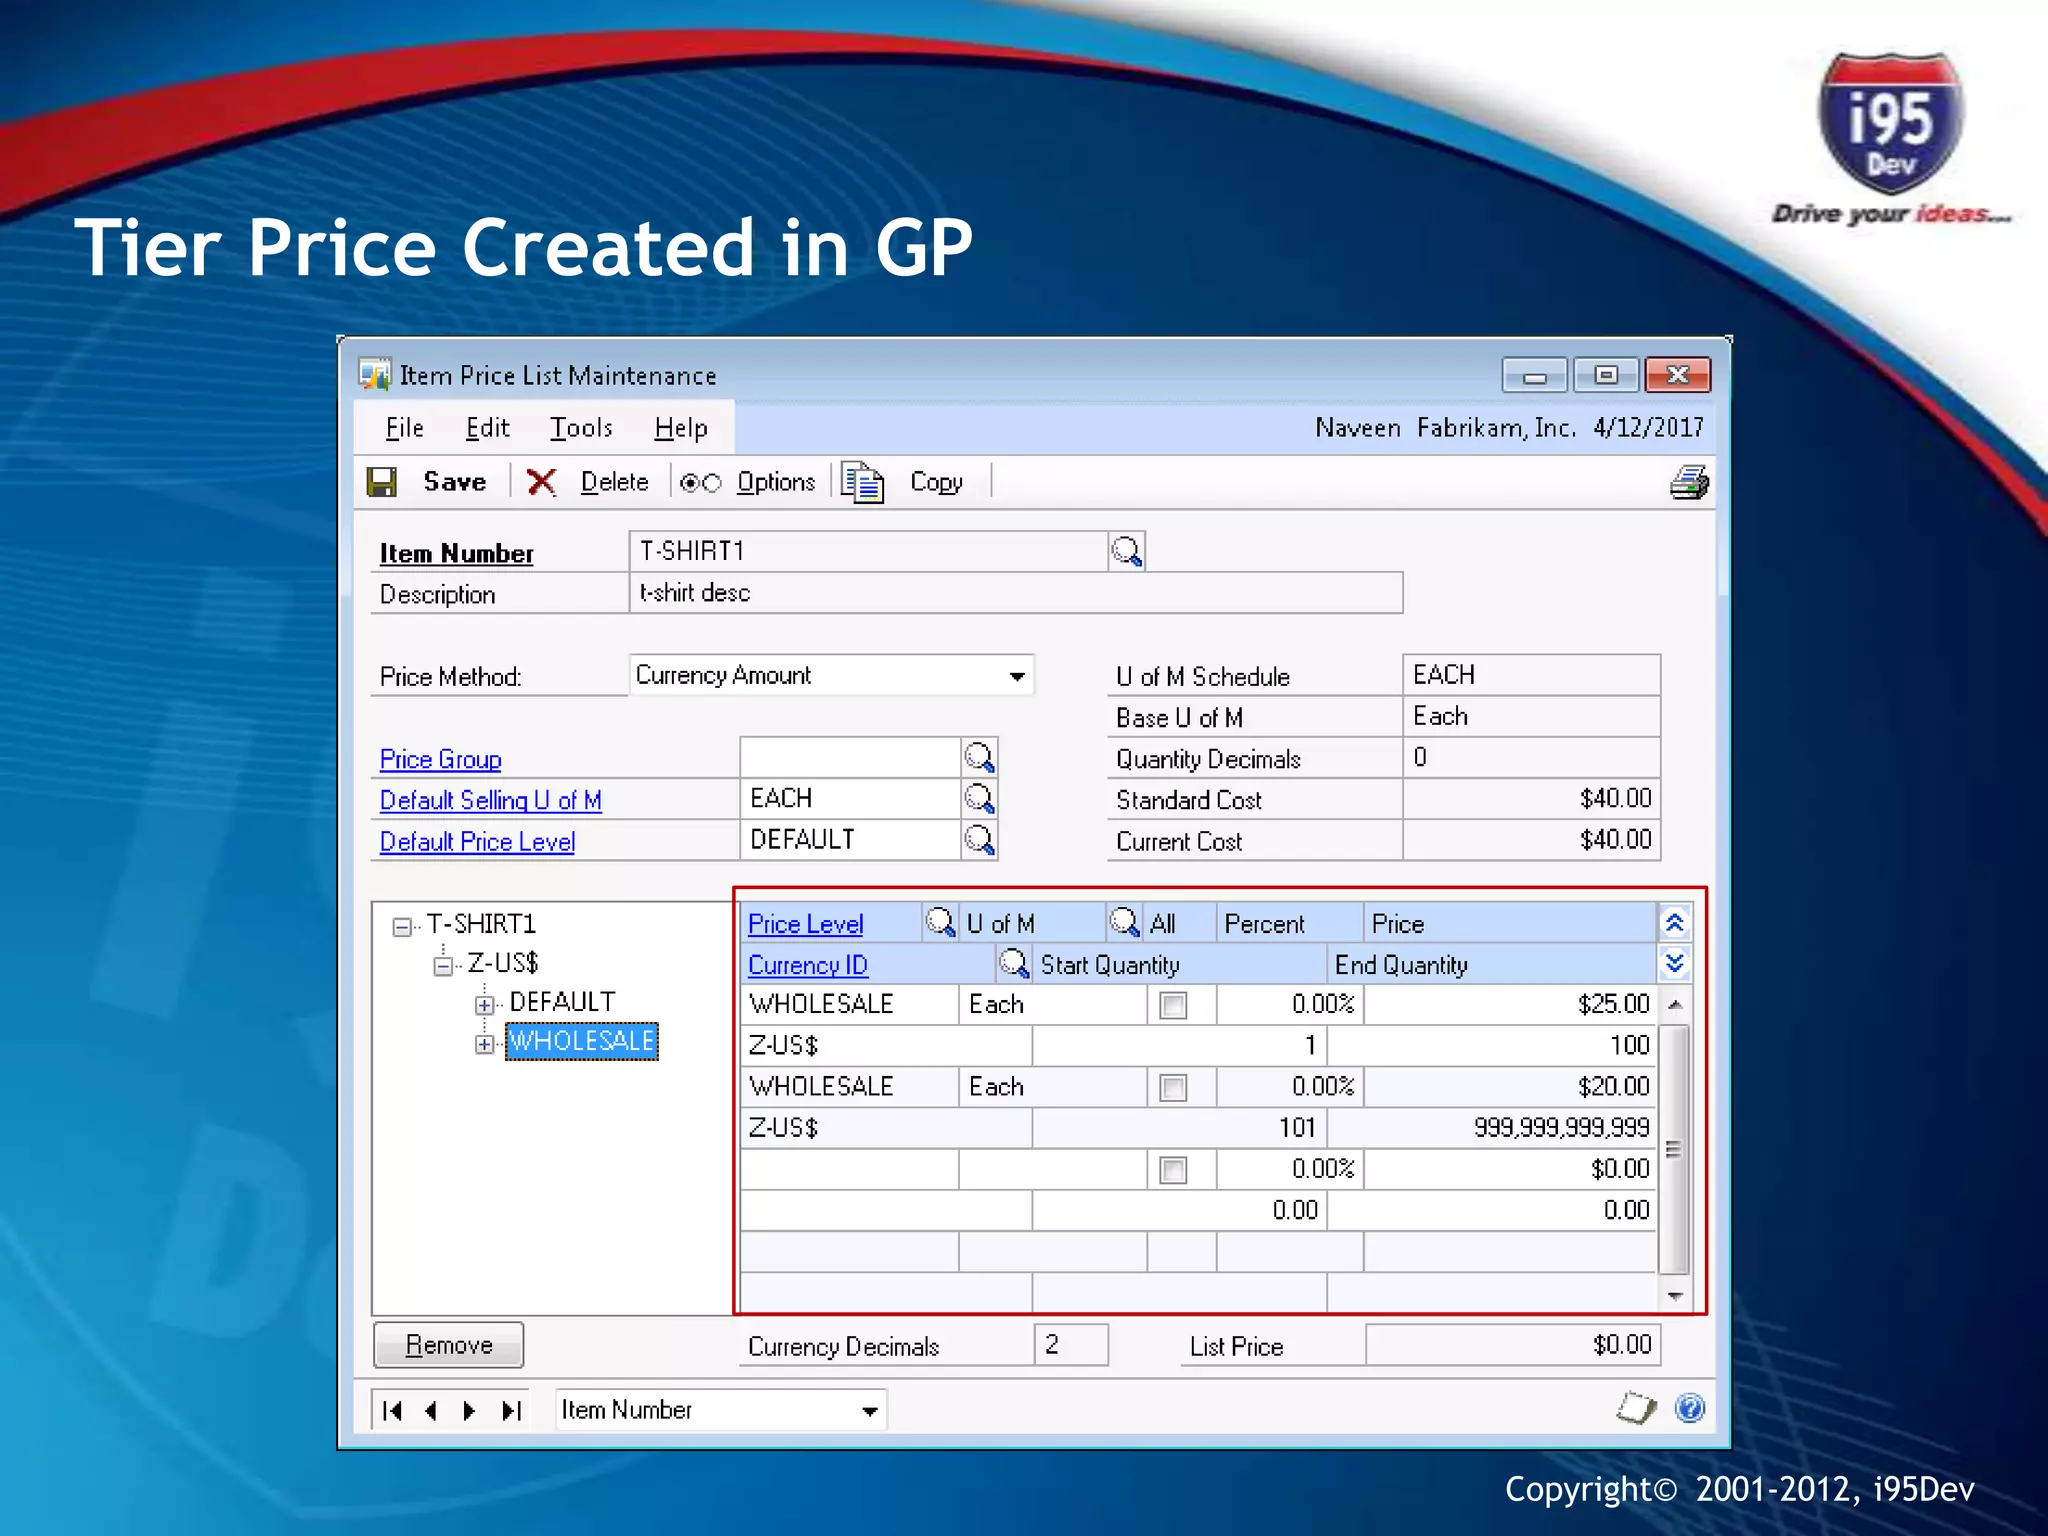
Task: Click Item Price List Maintenance title icon
Action: pos(375,374)
